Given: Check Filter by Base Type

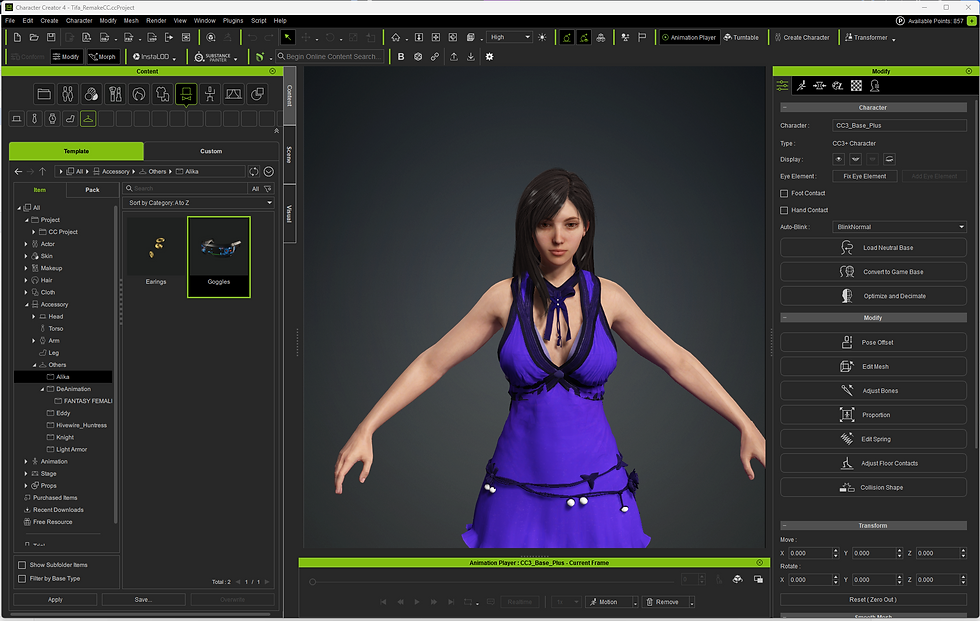Looking at the screenshot, I should pos(22,579).
